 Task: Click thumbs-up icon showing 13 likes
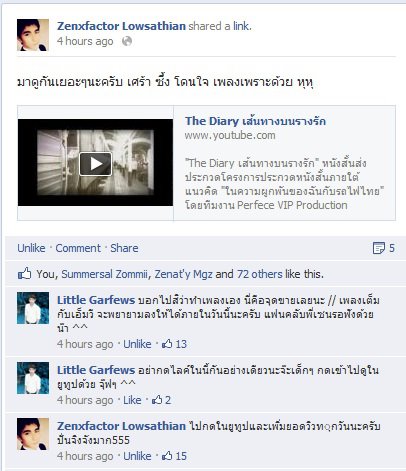(167, 344)
